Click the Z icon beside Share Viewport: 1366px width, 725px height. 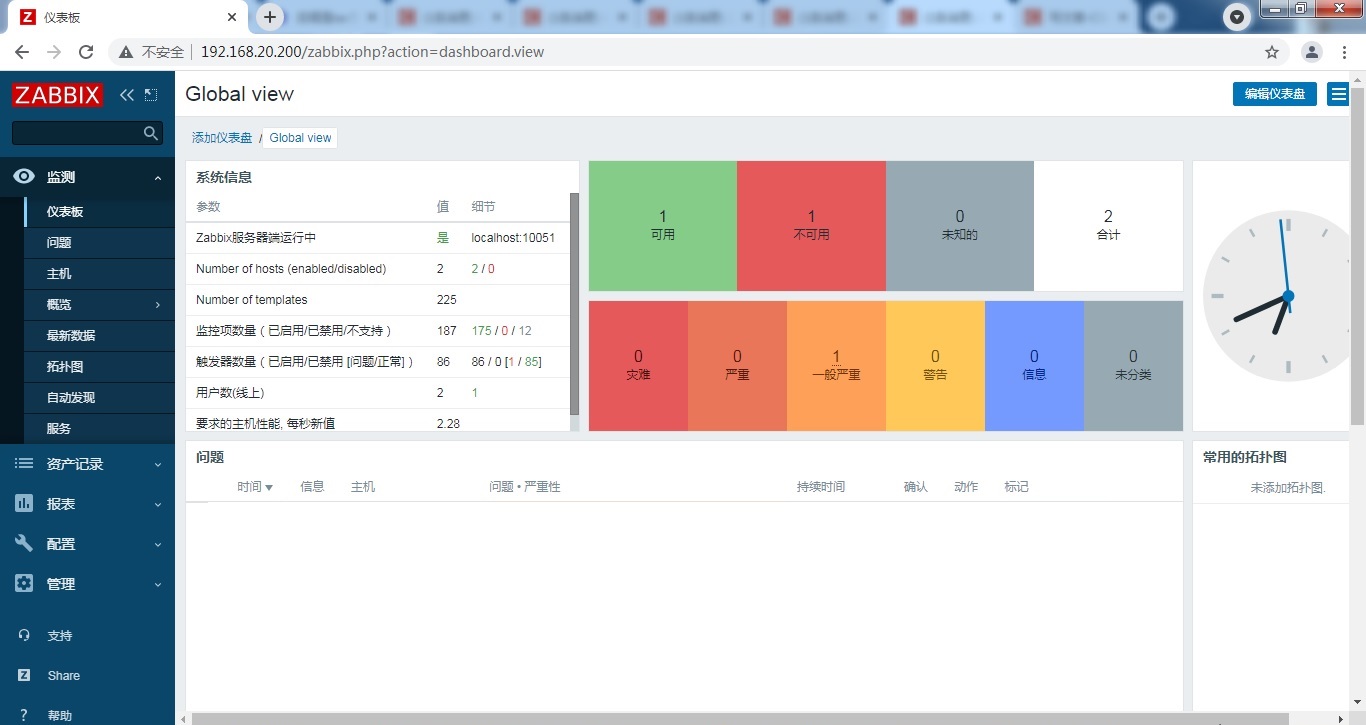click(24, 676)
